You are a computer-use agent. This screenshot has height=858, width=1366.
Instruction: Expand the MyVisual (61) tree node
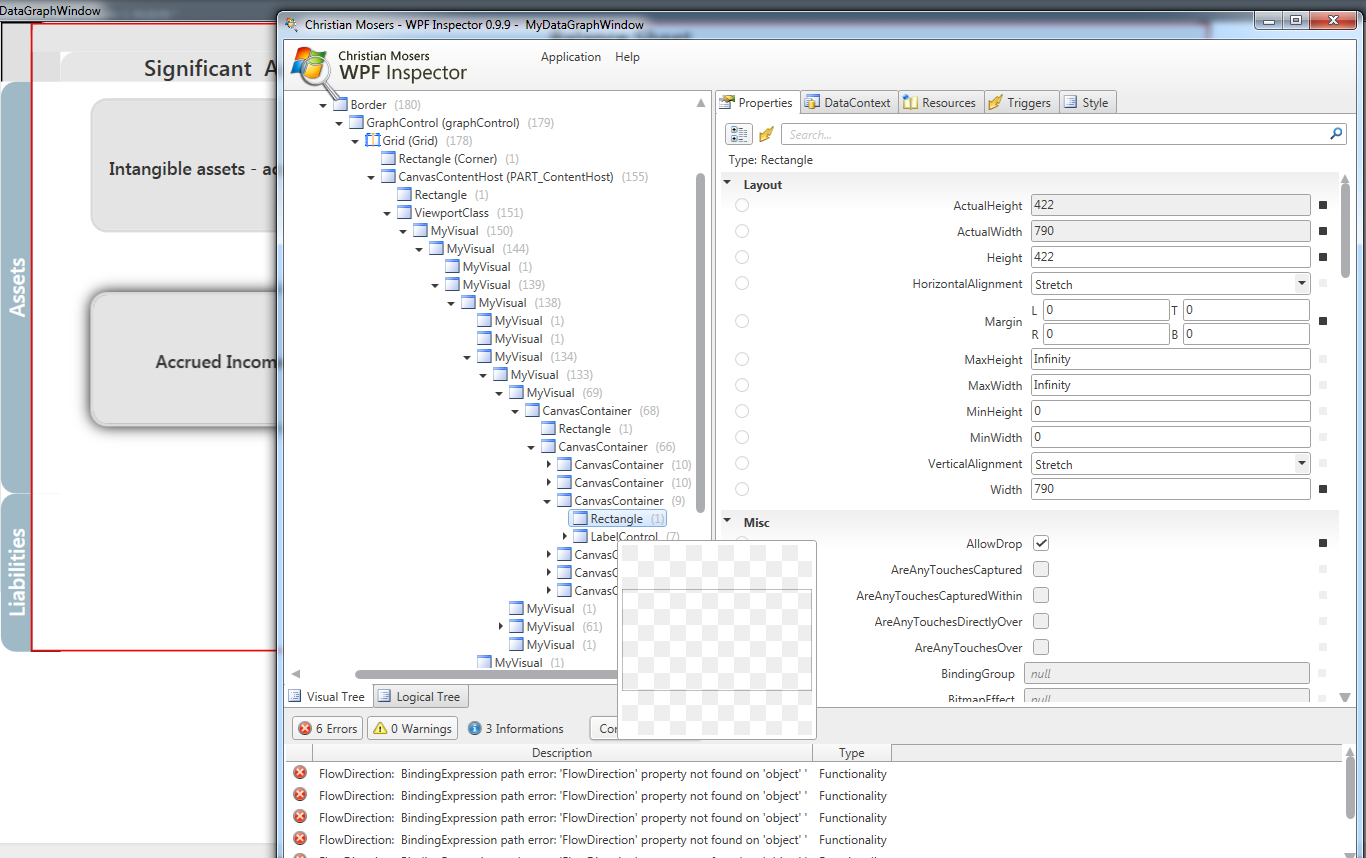tap(500, 627)
